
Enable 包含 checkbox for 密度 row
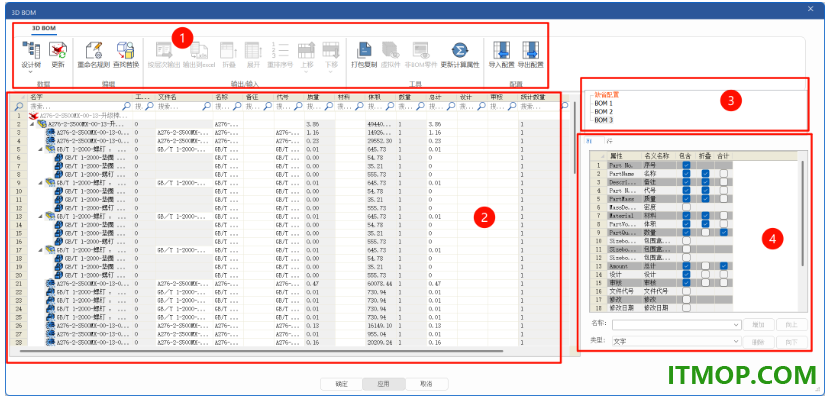(686, 207)
